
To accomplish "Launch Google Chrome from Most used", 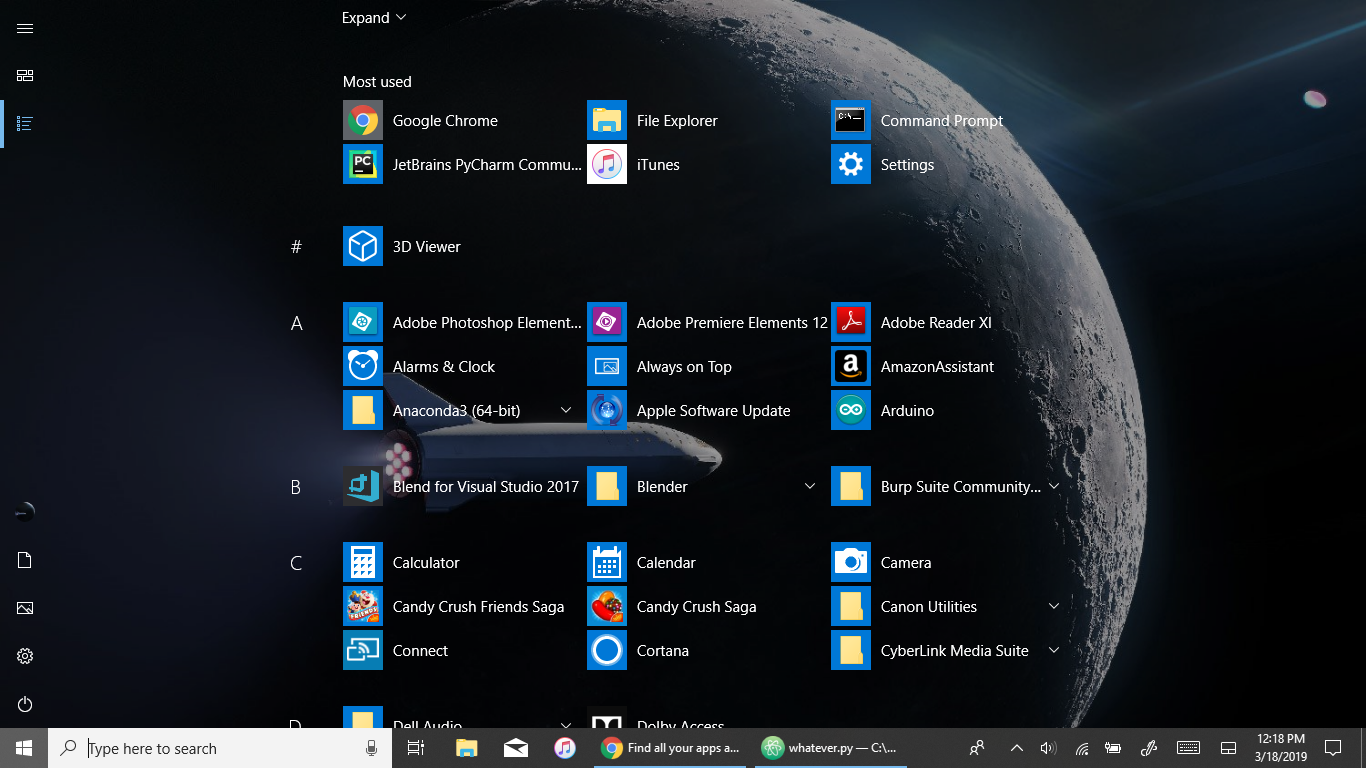I will (x=462, y=120).
